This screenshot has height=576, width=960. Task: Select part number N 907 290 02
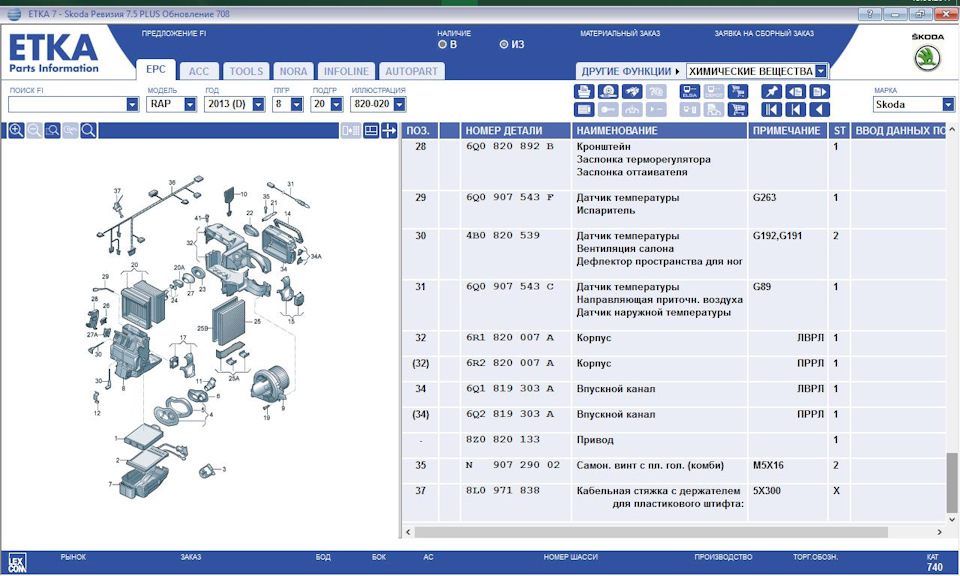point(512,465)
